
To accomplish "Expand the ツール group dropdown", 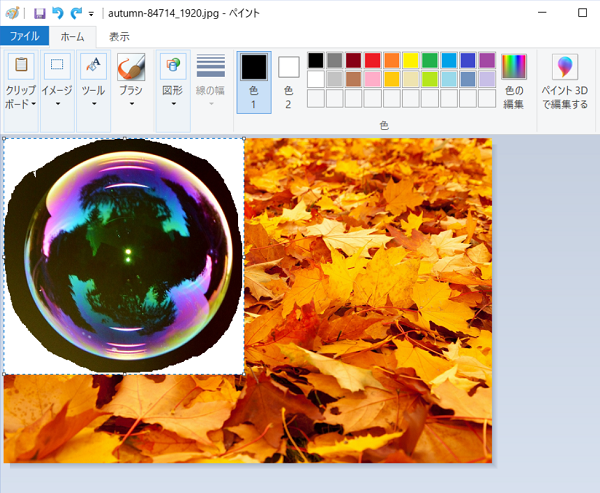I will point(94,103).
